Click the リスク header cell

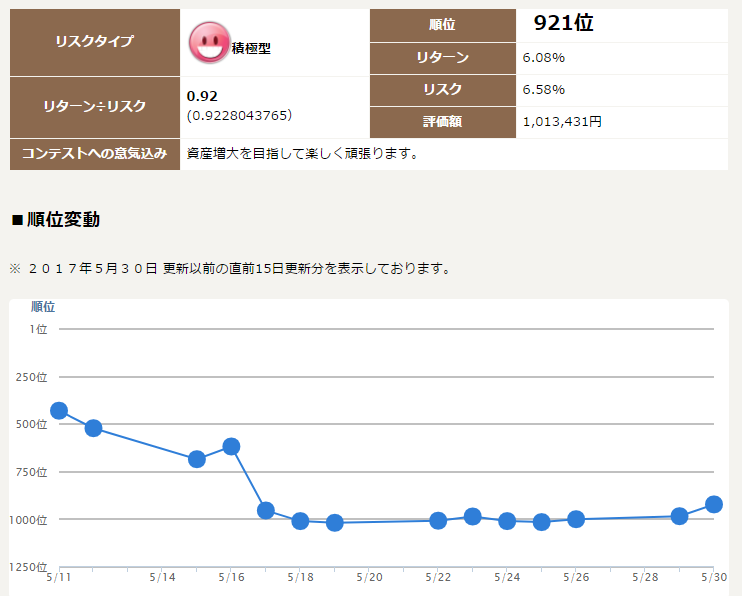click(442, 90)
